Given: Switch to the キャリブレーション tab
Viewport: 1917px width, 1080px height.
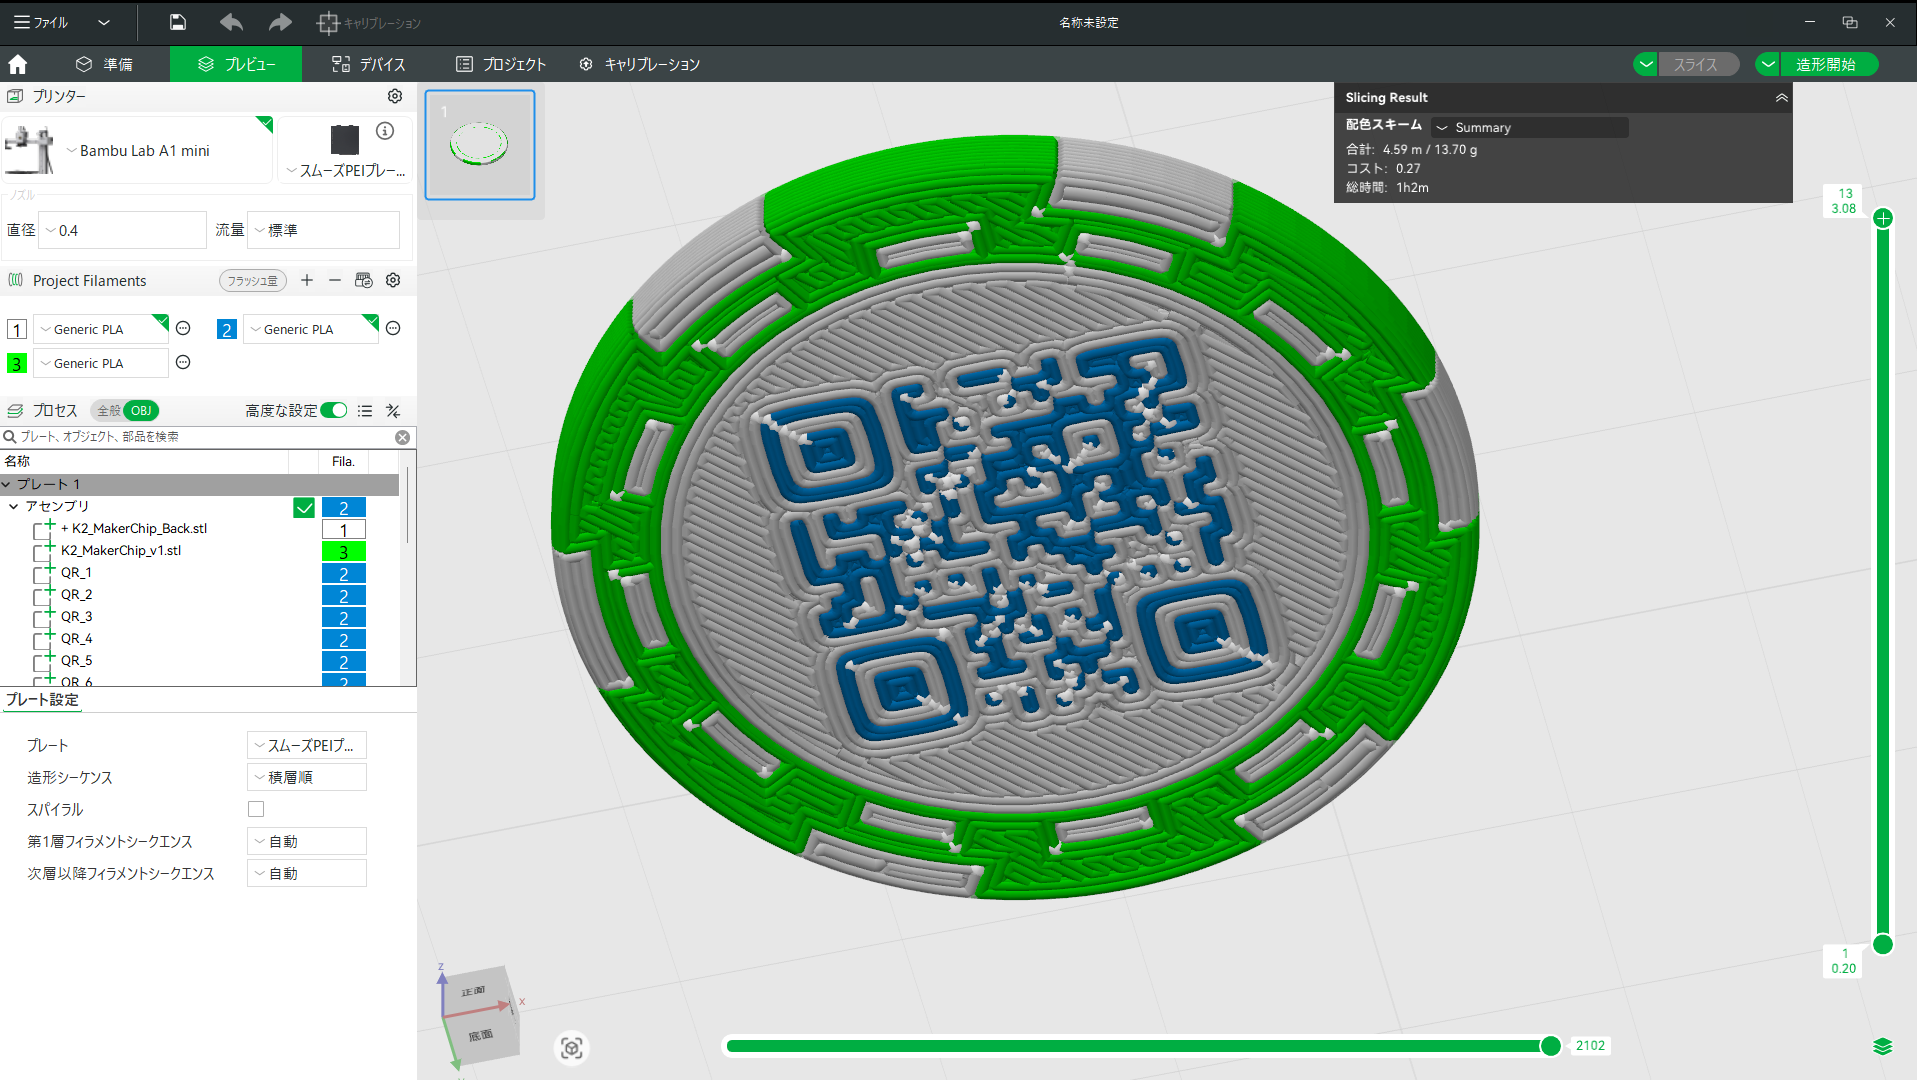Looking at the screenshot, I should [640, 64].
